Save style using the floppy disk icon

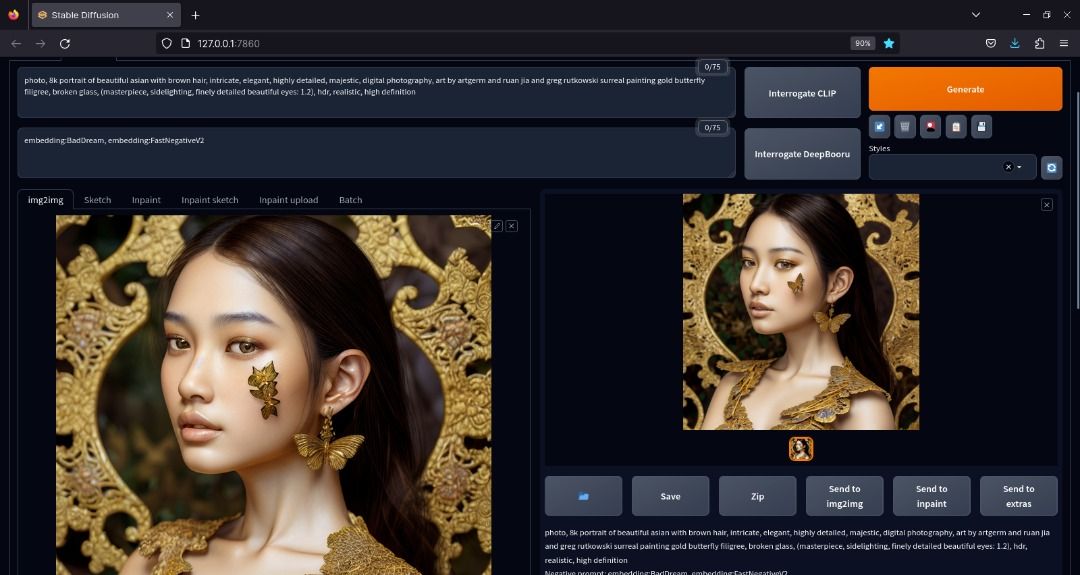tap(982, 126)
